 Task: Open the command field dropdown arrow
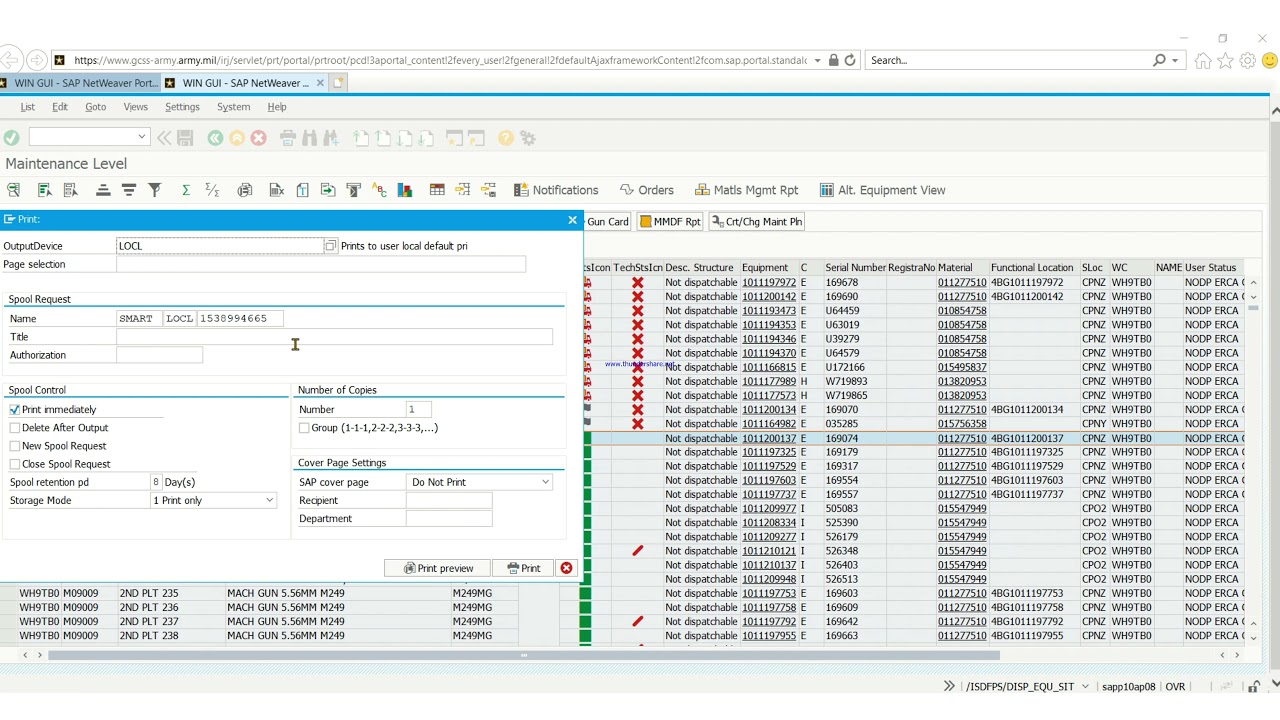click(141, 138)
